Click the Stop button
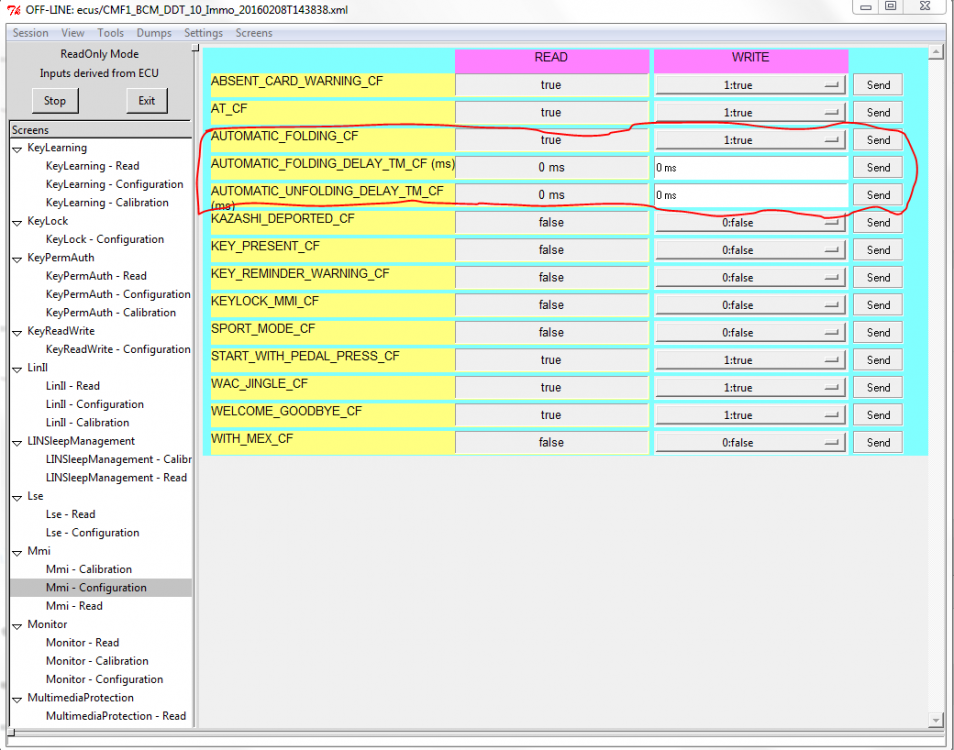The width and height of the screenshot is (954, 750). (x=55, y=101)
